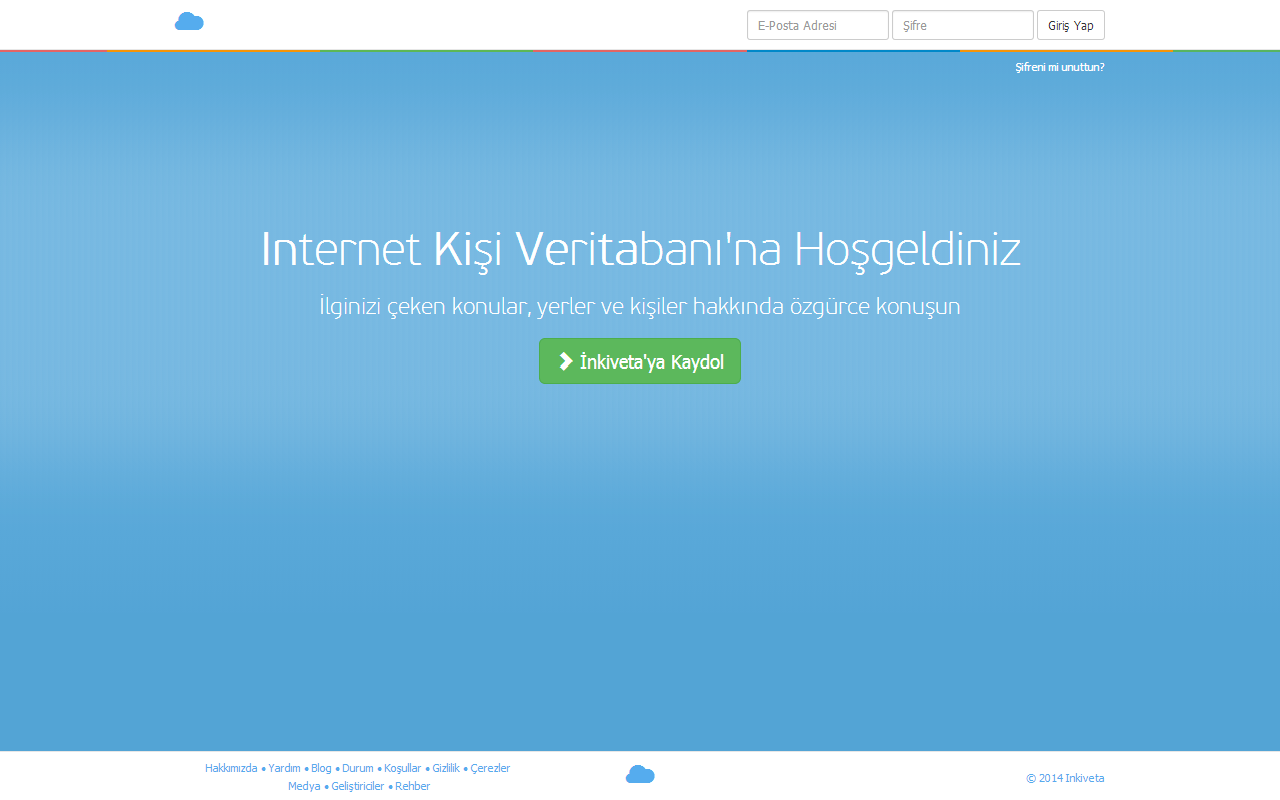
Task: Click the cloud logo in the footer
Action: pyautogui.click(x=640, y=774)
